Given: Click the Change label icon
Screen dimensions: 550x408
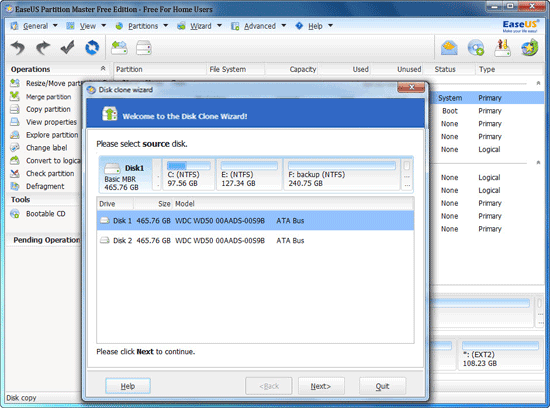Looking at the screenshot, I should coord(15,148).
